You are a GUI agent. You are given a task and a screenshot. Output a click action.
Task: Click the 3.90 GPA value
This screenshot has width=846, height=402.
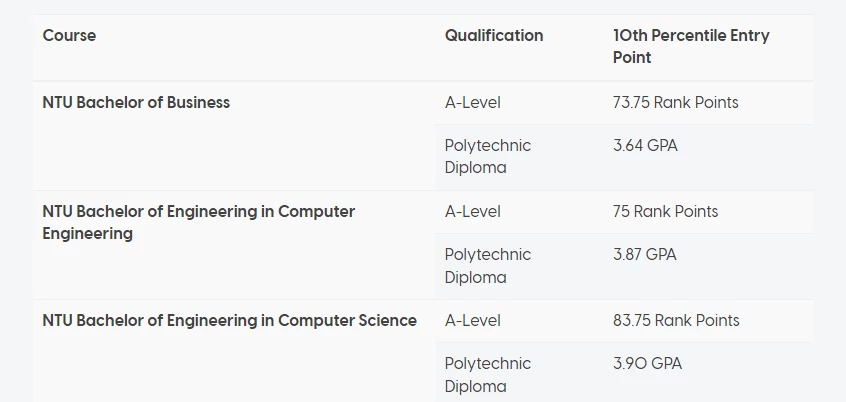[647, 364]
